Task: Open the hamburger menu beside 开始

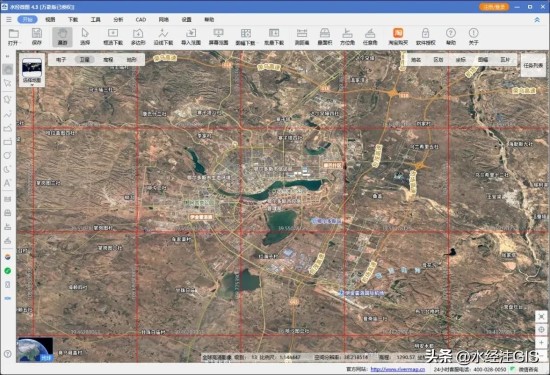Action: click(x=8, y=20)
